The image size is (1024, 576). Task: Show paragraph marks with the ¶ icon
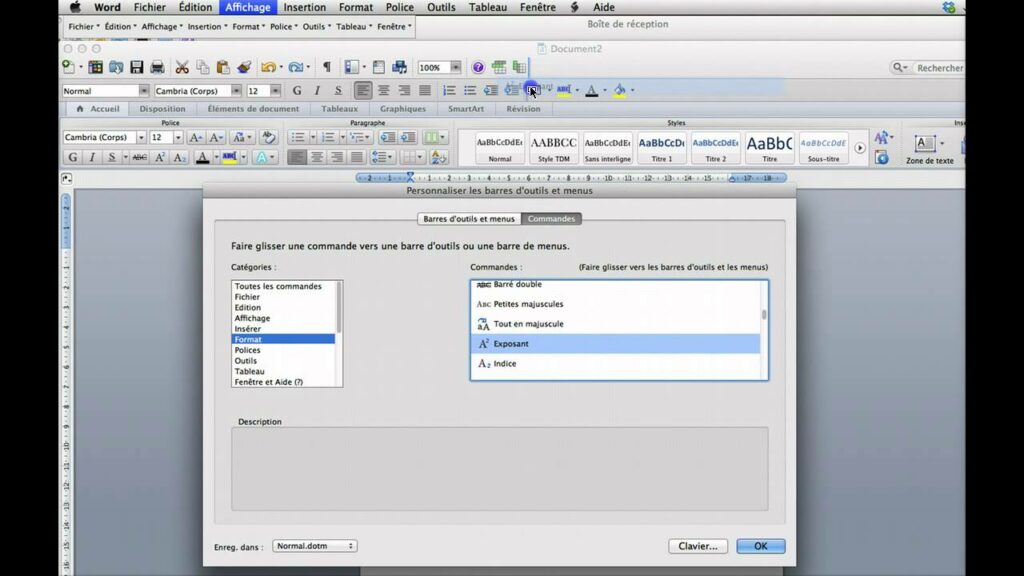click(326, 67)
